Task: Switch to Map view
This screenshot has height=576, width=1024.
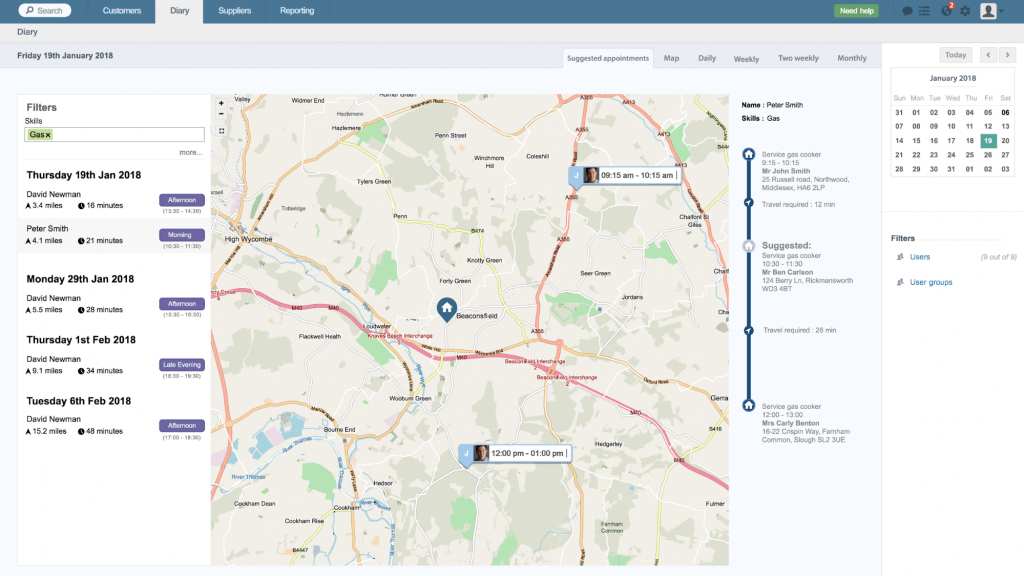Action: pyautogui.click(x=671, y=58)
